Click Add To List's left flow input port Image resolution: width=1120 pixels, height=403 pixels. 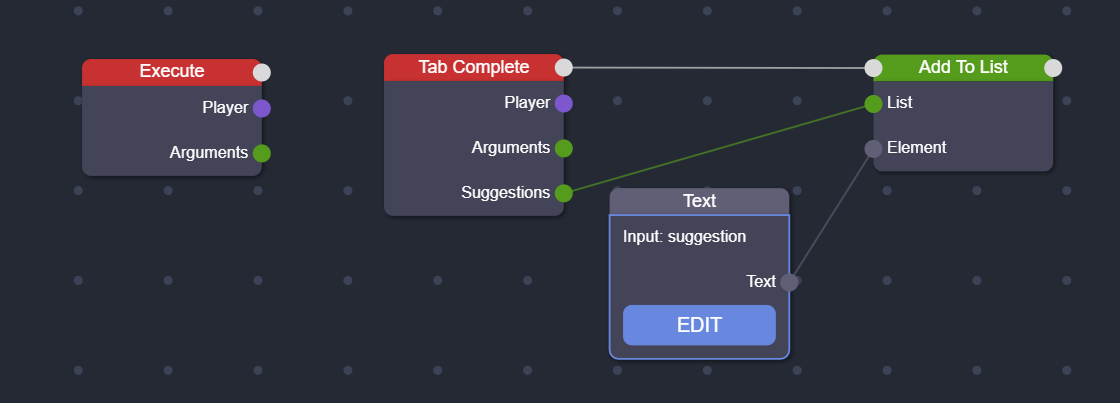[x=873, y=67]
